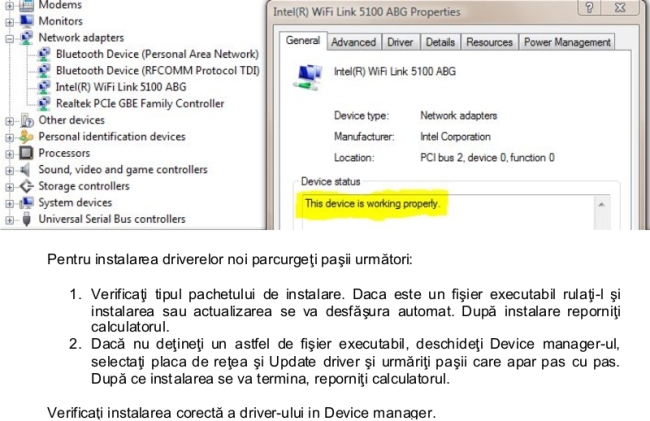This screenshot has height=421, width=650.
Task: Select the Monitors label
Action: point(61,21)
